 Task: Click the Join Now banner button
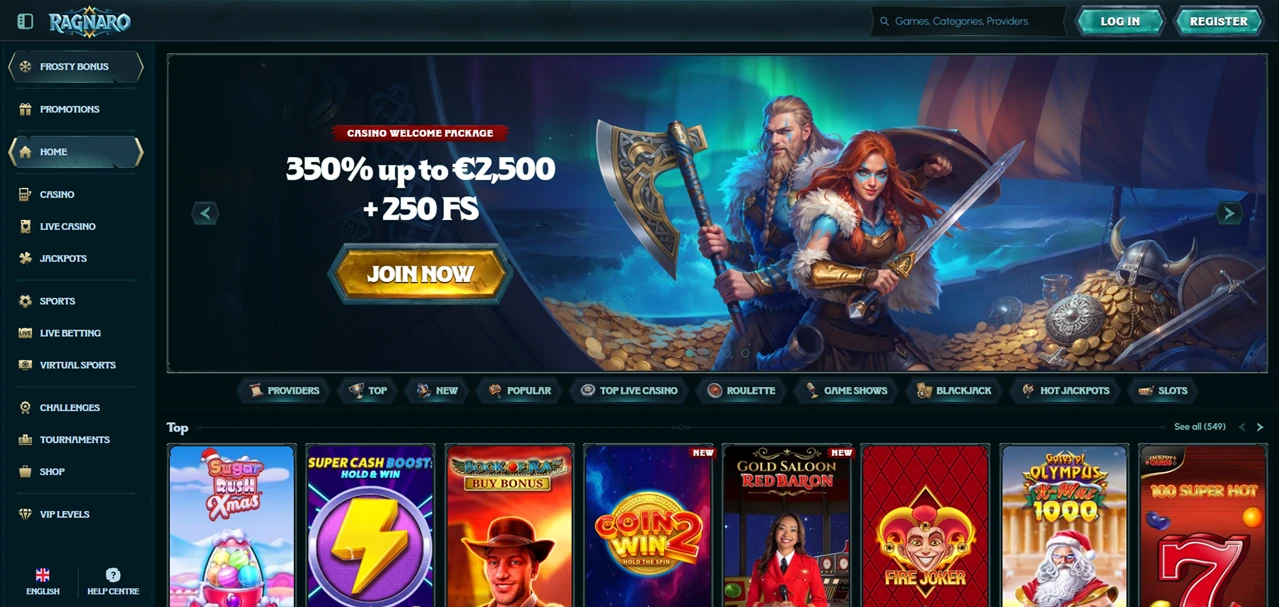coord(420,274)
